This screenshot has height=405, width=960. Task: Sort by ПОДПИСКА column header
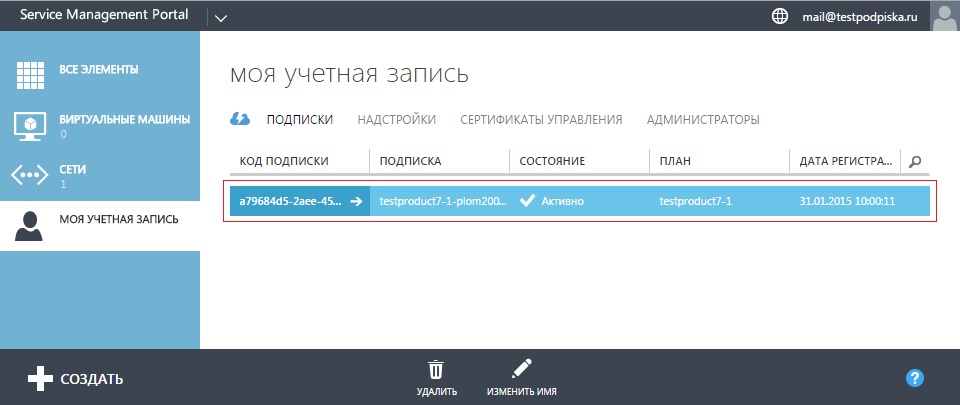tap(410, 161)
